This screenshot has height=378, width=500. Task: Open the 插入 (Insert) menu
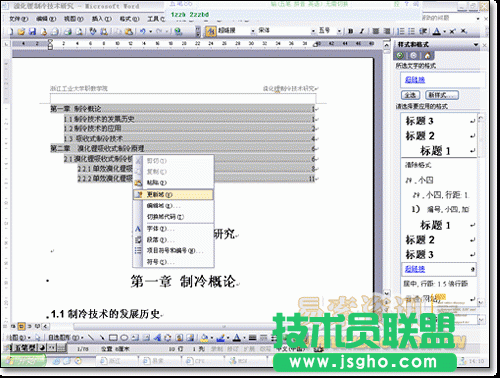102,19
